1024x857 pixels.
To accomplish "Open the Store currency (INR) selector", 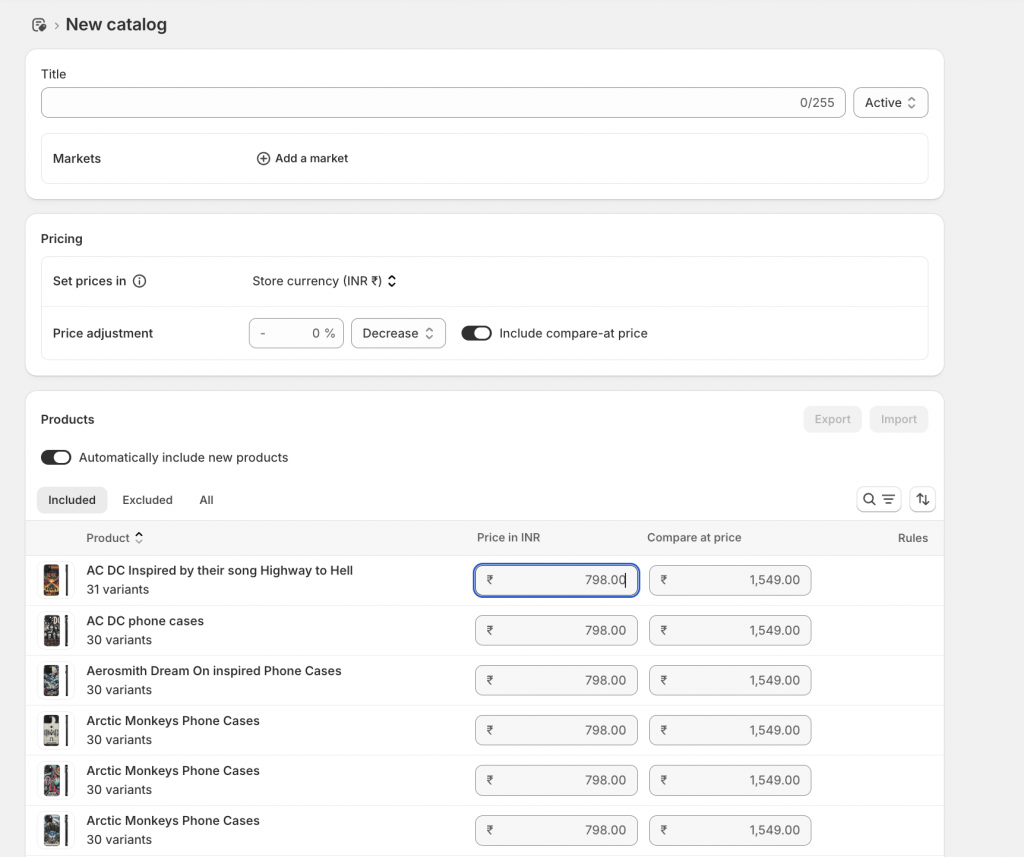I will 324,281.
